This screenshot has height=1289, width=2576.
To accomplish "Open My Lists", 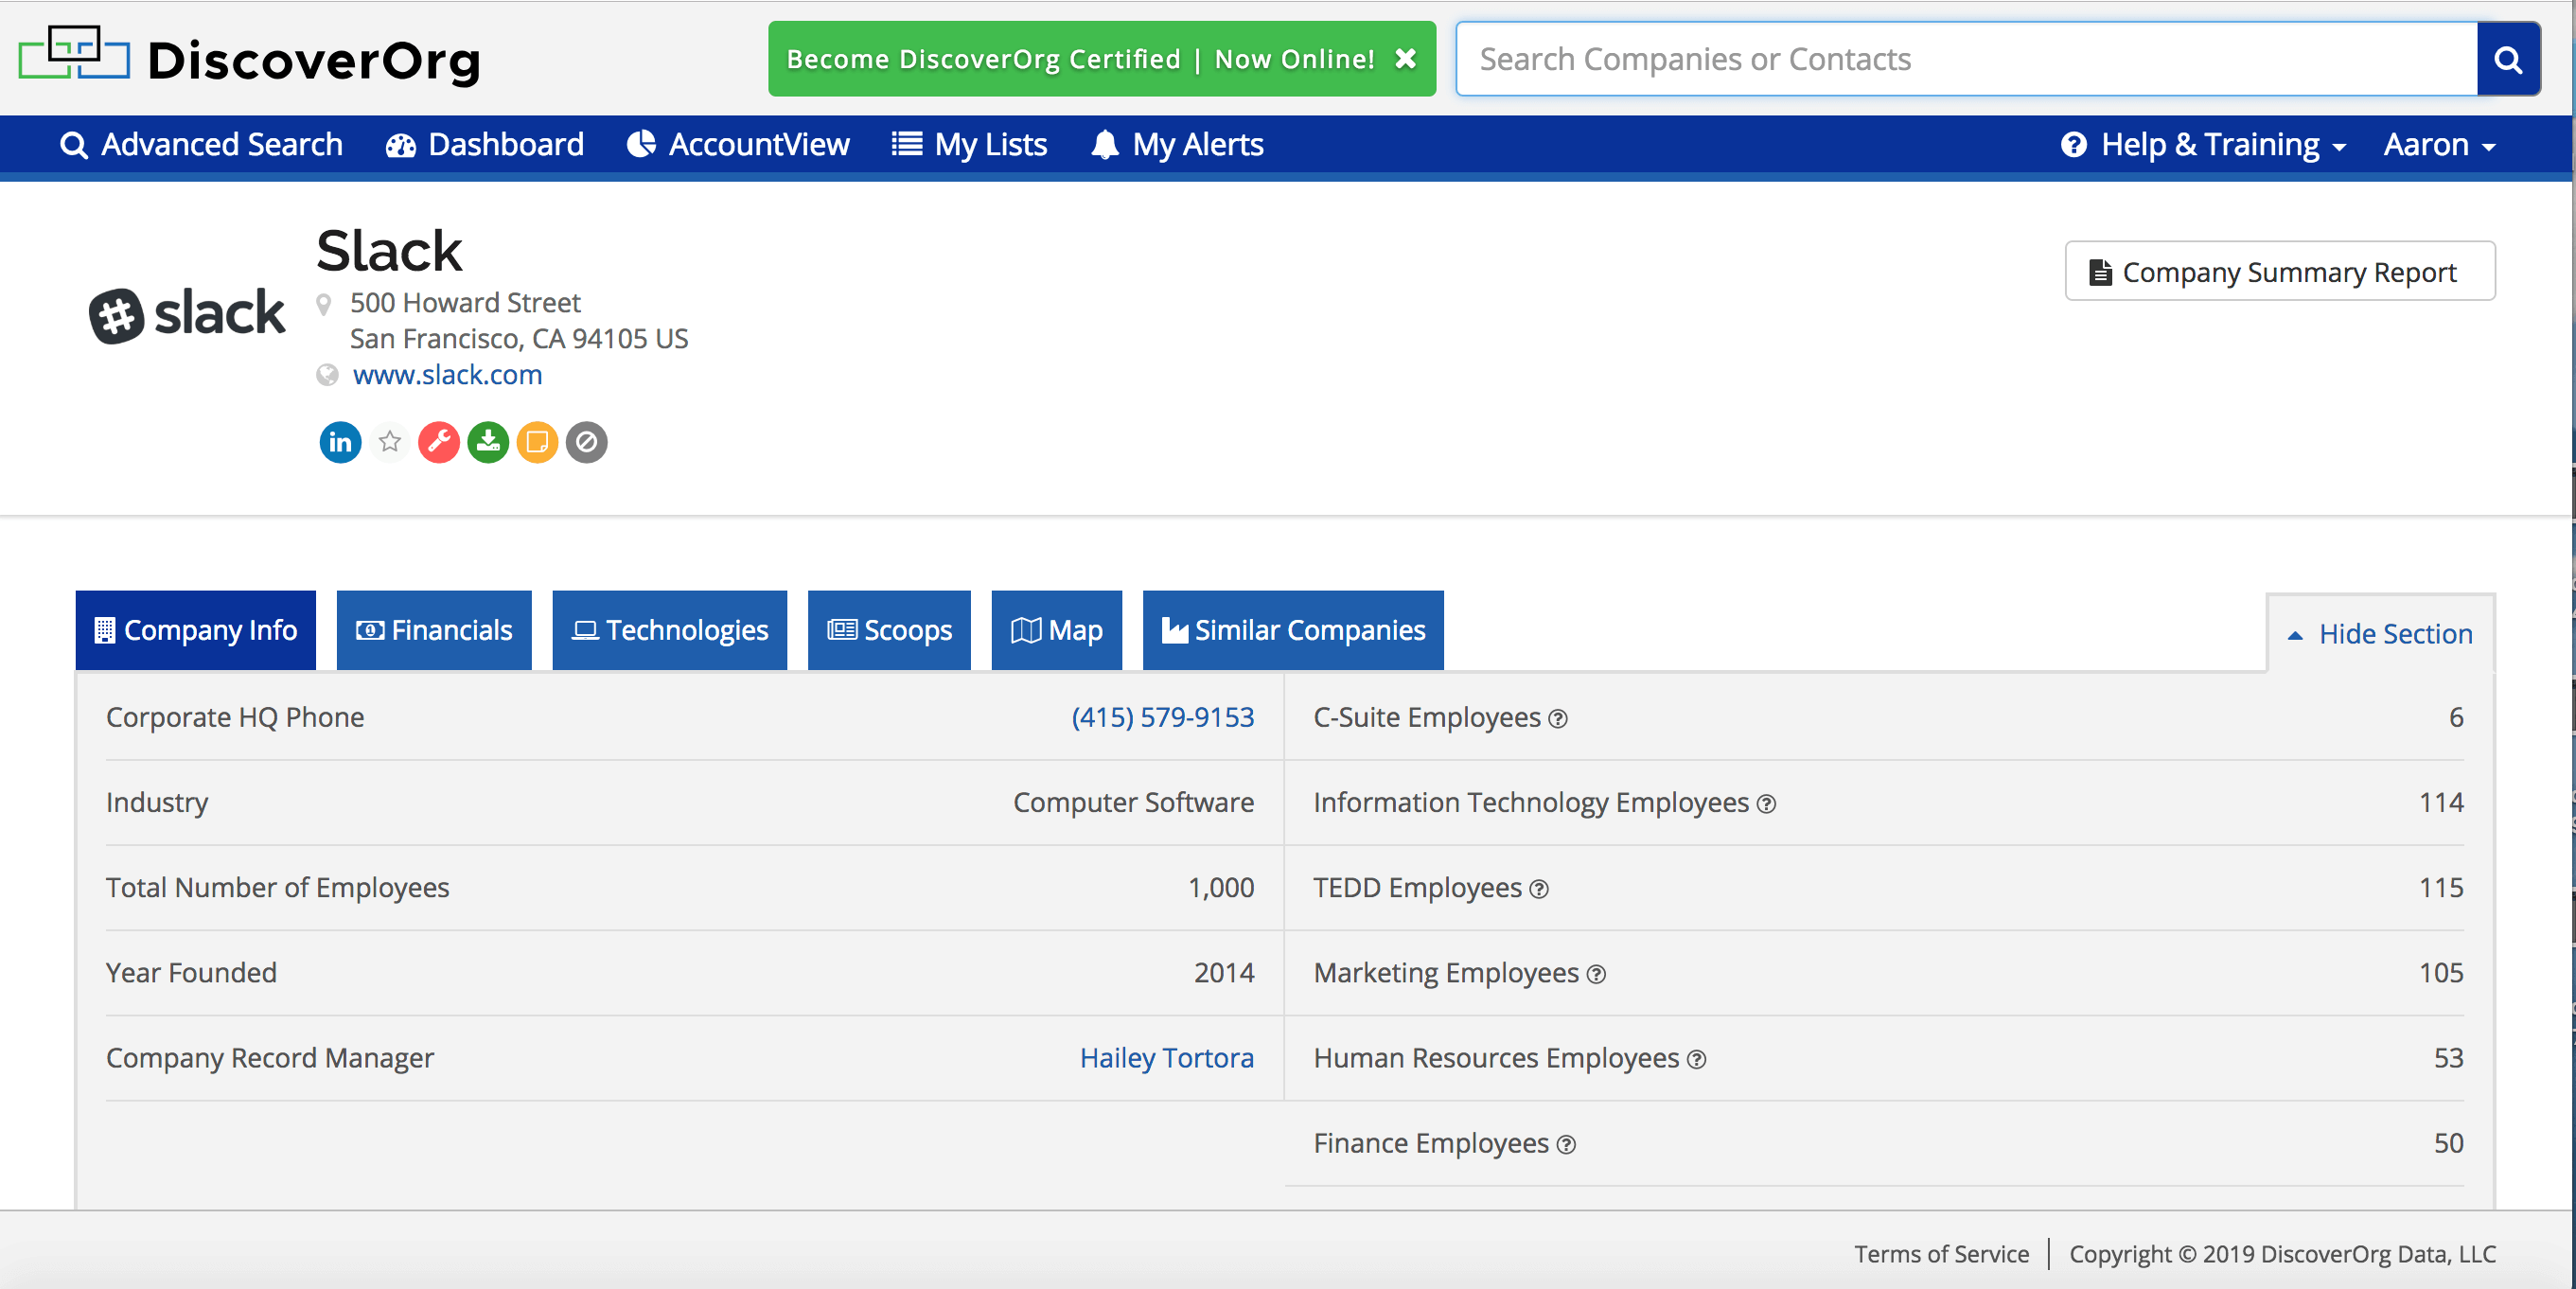I will click(969, 145).
